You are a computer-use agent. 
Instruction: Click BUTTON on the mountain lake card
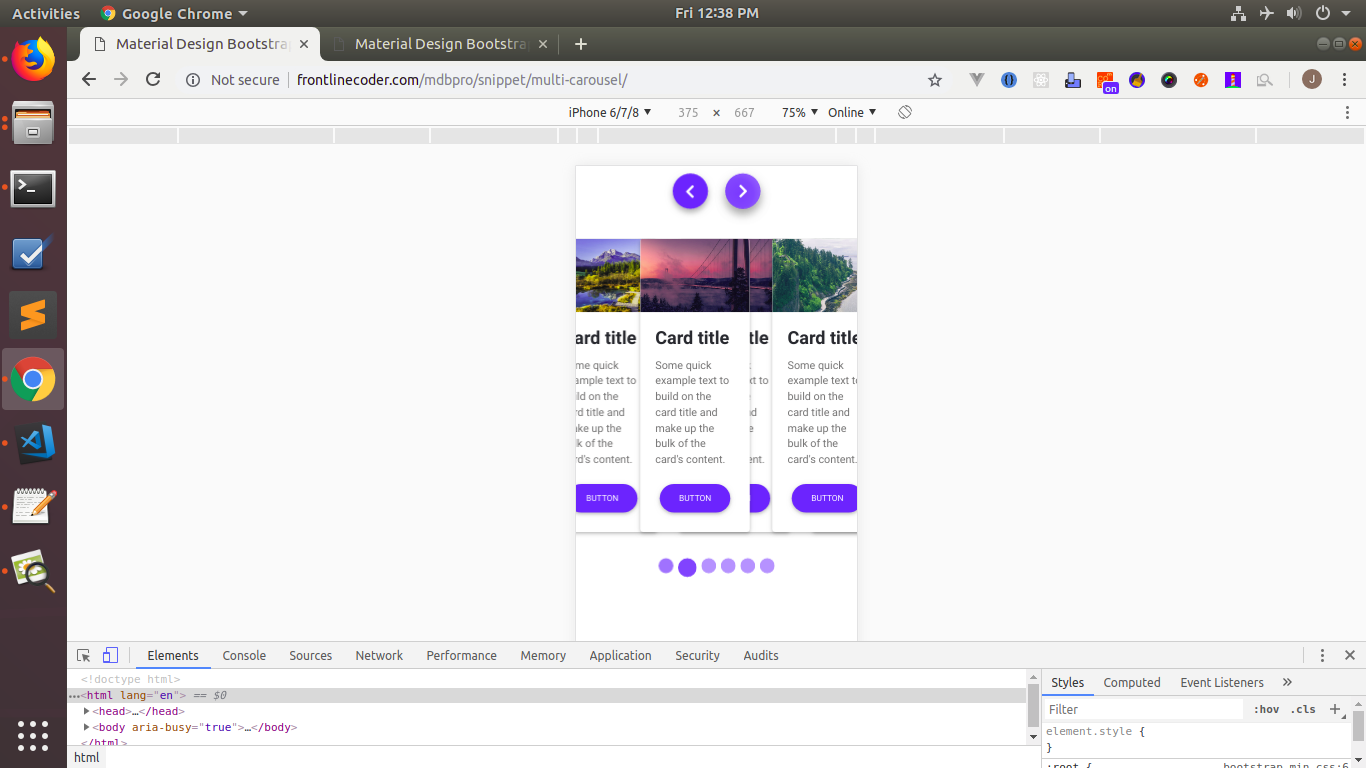click(x=607, y=498)
